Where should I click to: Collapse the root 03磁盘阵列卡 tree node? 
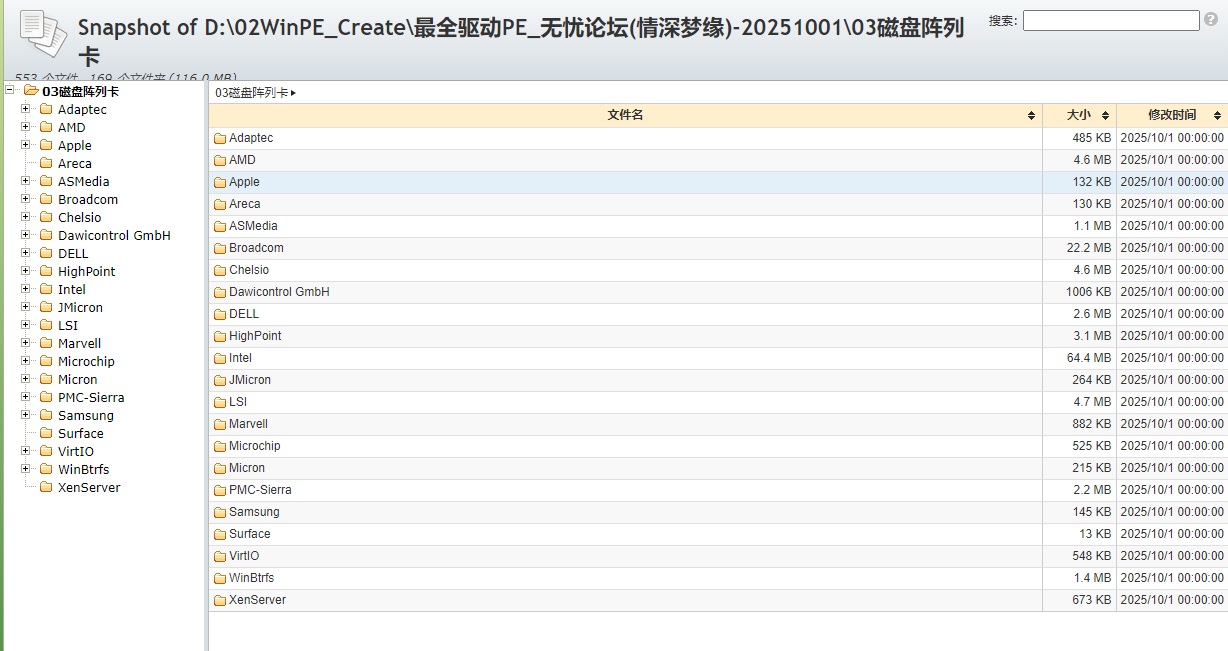coord(10,91)
